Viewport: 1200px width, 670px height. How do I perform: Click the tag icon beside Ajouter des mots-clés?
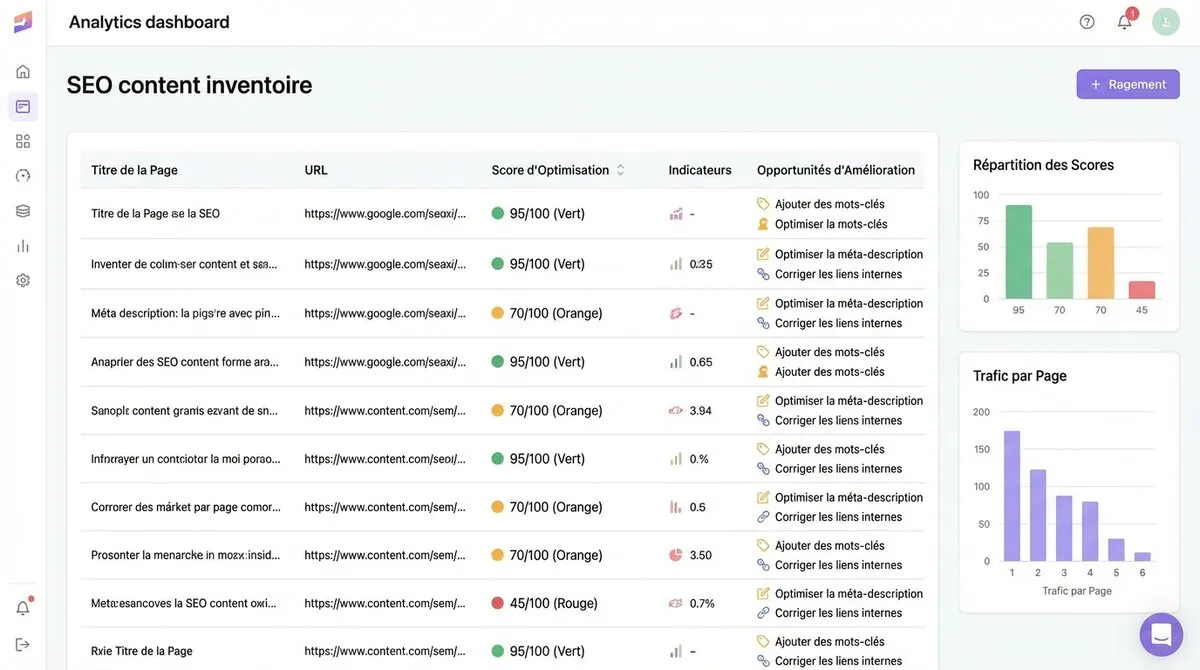(762, 203)
